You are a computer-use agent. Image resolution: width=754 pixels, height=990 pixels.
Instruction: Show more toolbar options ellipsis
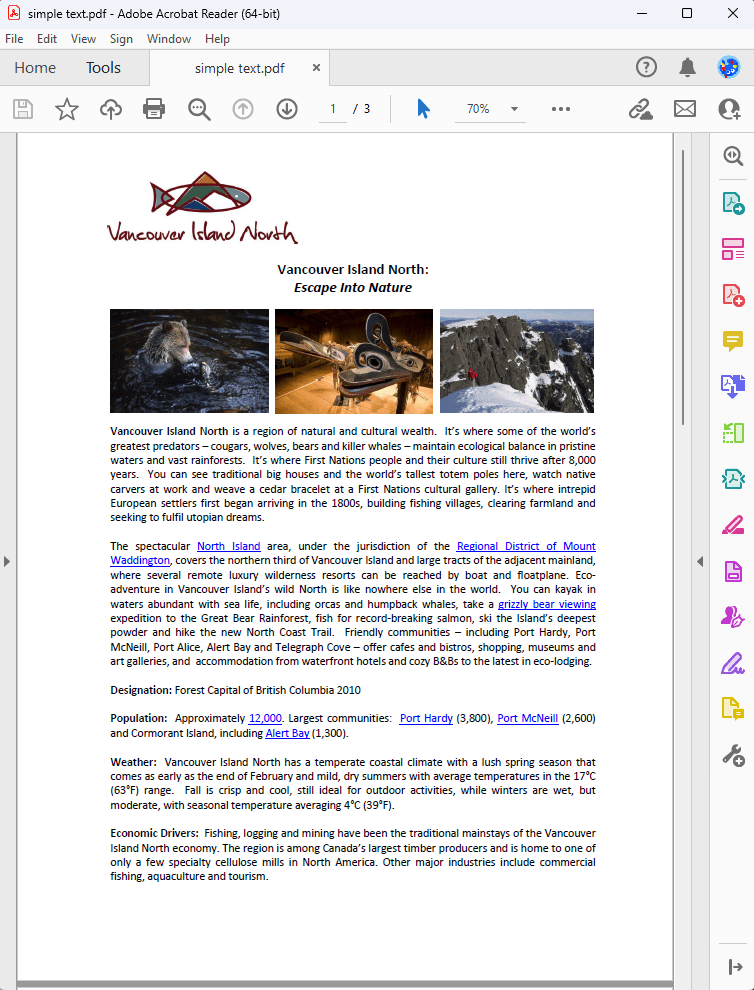(561, 109)
